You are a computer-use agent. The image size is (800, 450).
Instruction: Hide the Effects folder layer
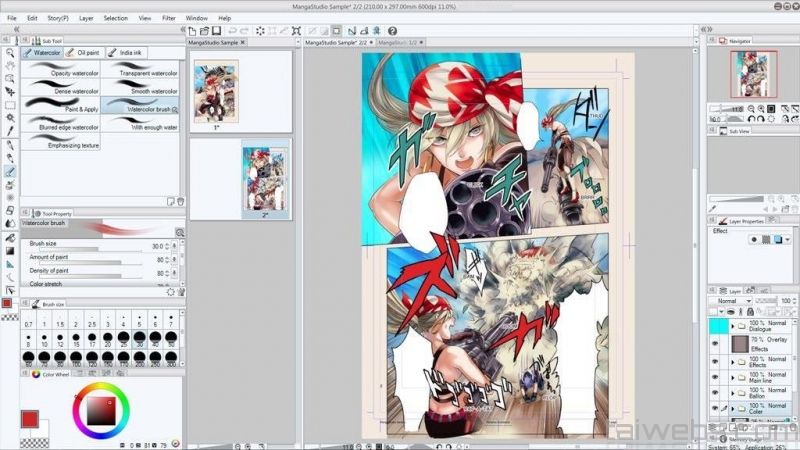click(715, 362)
